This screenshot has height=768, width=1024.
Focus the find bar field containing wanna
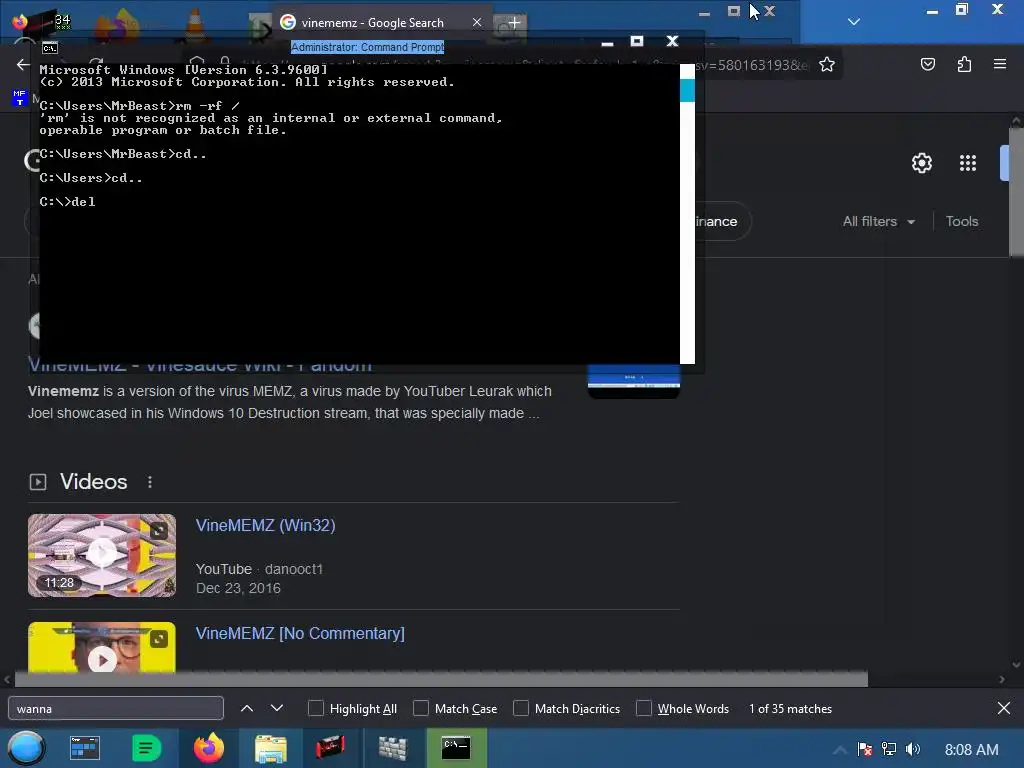tap(116, 708)
